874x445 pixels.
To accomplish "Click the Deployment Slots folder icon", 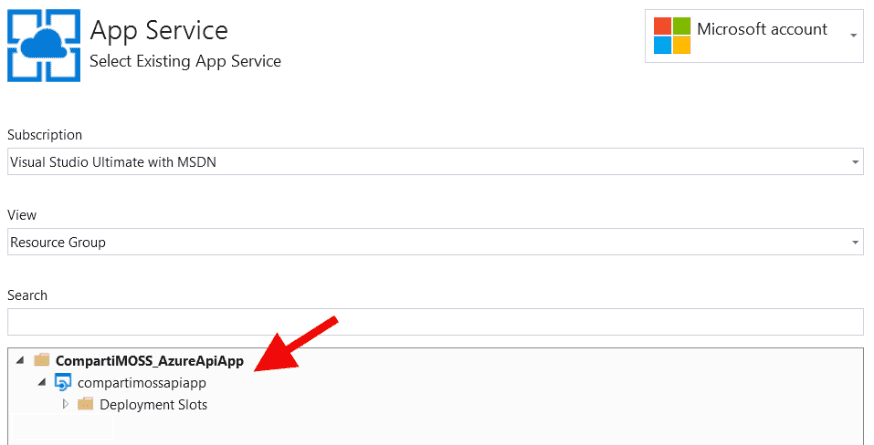I will [85, 404].
